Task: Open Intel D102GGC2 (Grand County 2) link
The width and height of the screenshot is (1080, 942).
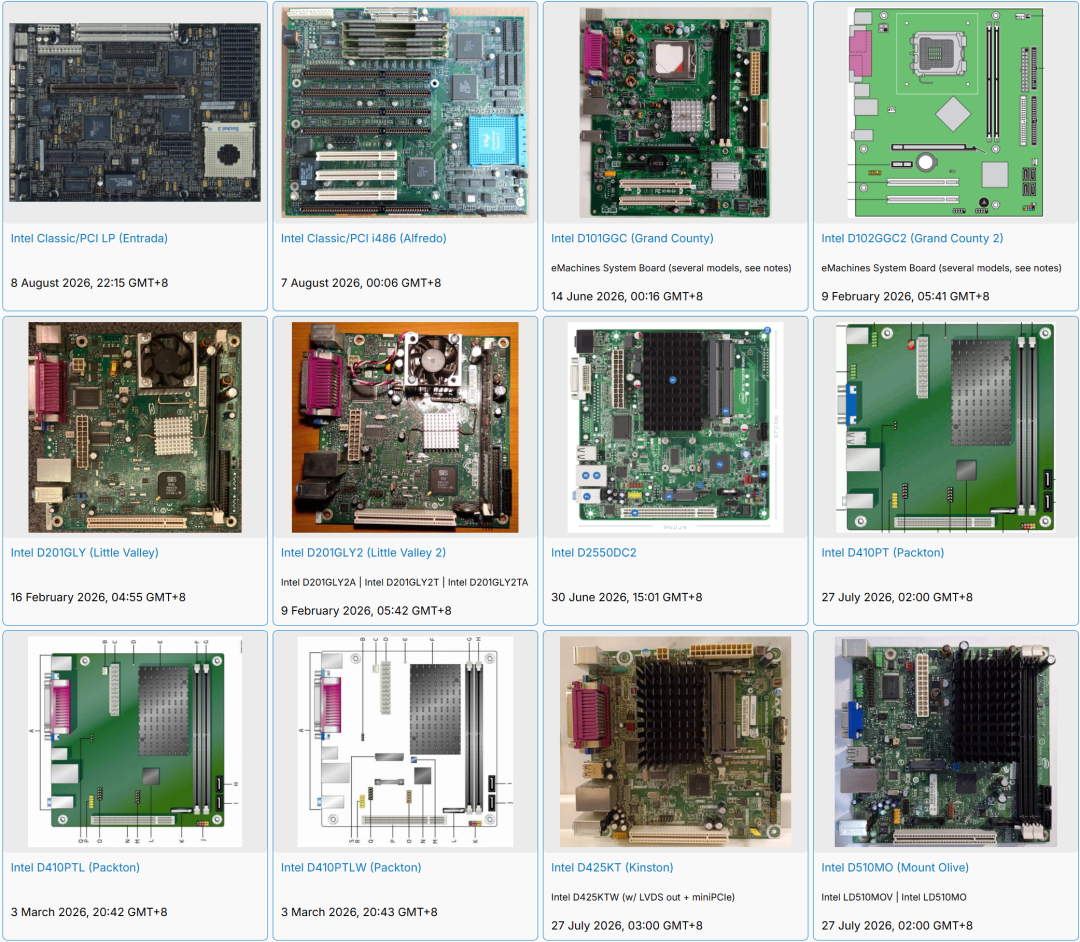Action: point(912,238)
